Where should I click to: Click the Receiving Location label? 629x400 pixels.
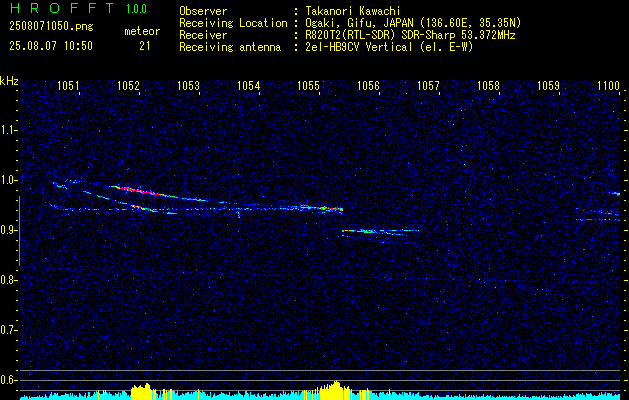tap(233, 23)
